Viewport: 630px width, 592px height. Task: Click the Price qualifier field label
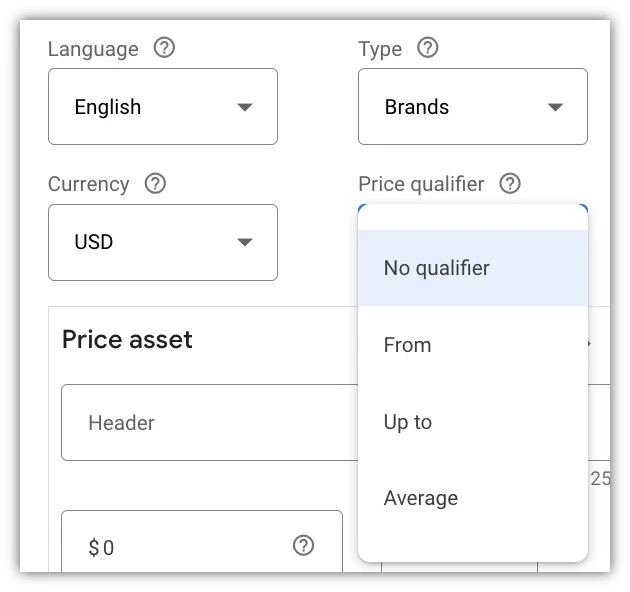421,184
